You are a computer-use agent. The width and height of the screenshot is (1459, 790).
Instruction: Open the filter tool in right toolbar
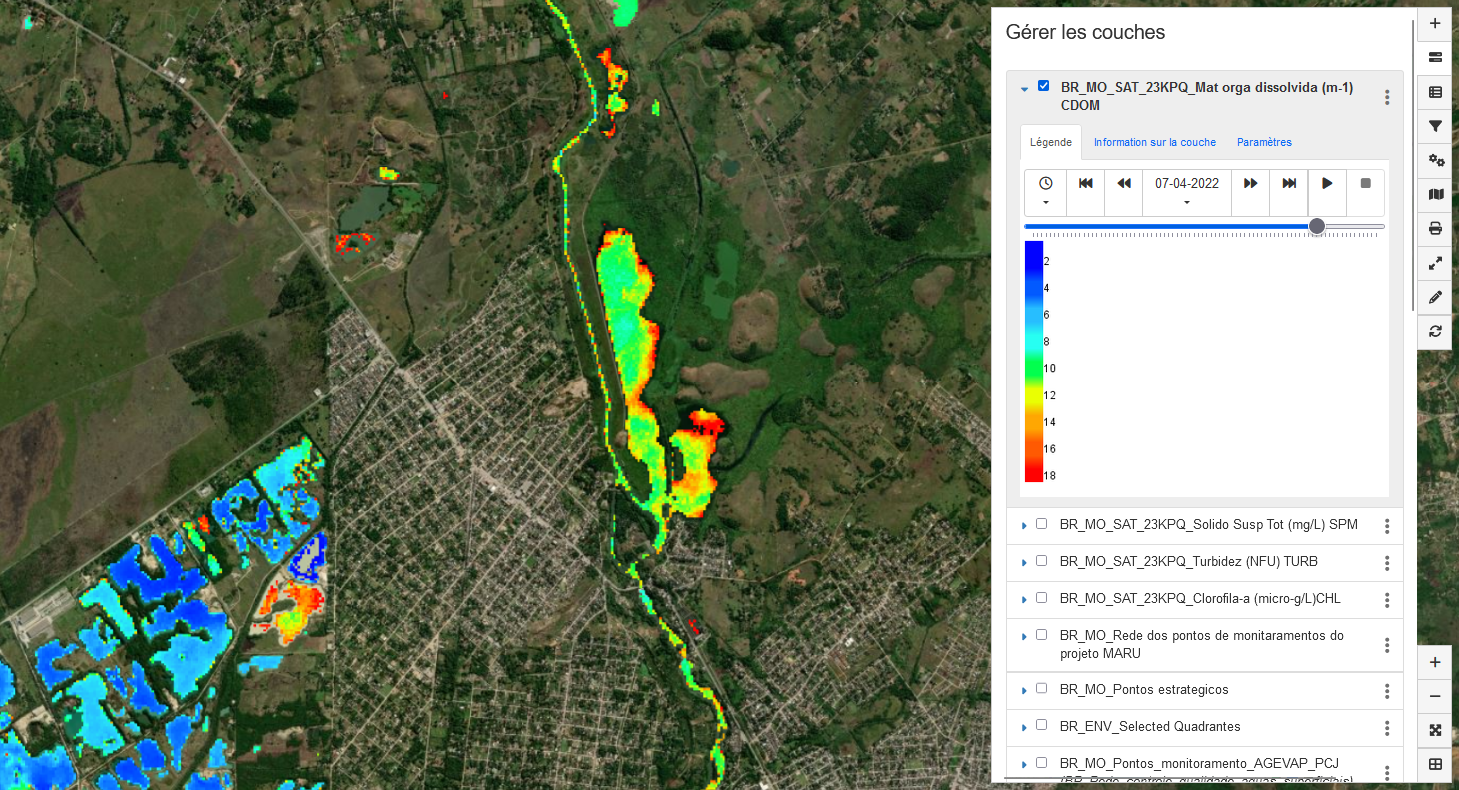pos(1435,126)
